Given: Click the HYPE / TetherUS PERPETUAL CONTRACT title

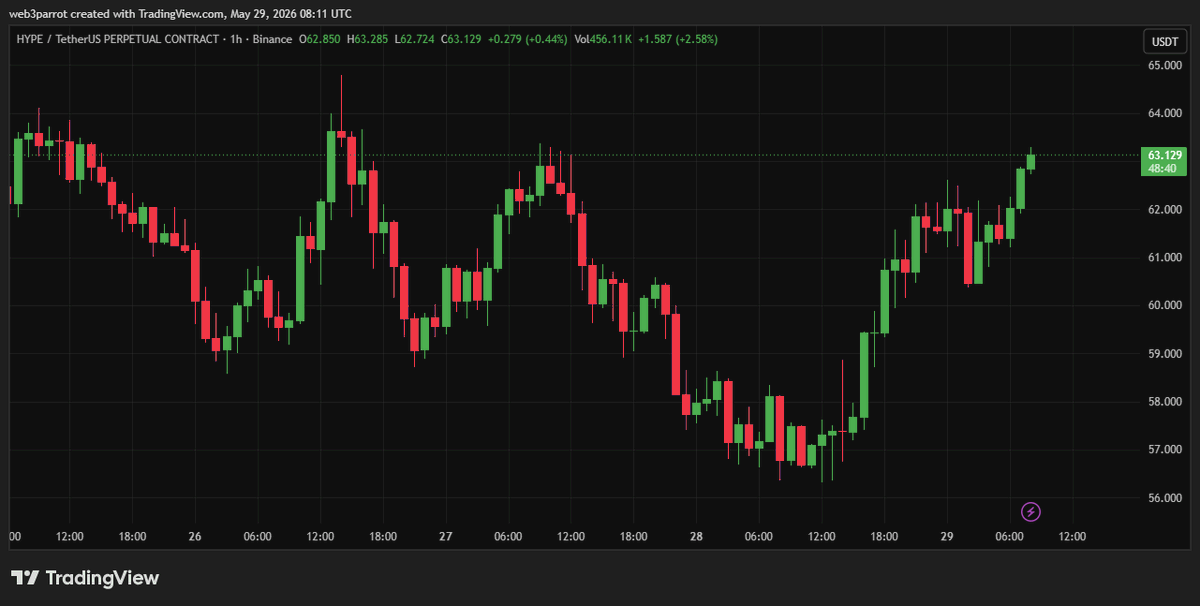Looking at the screenshot, I should [116, 39].
